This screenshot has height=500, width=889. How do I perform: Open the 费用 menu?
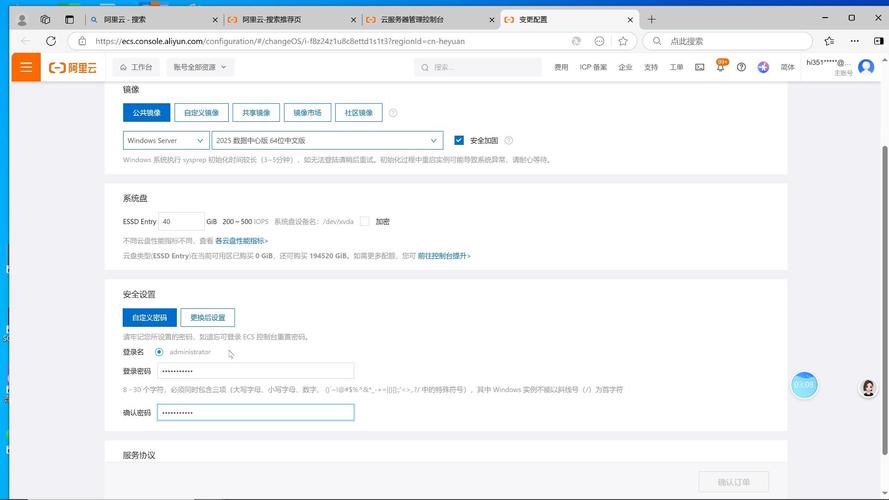(561, 67)
